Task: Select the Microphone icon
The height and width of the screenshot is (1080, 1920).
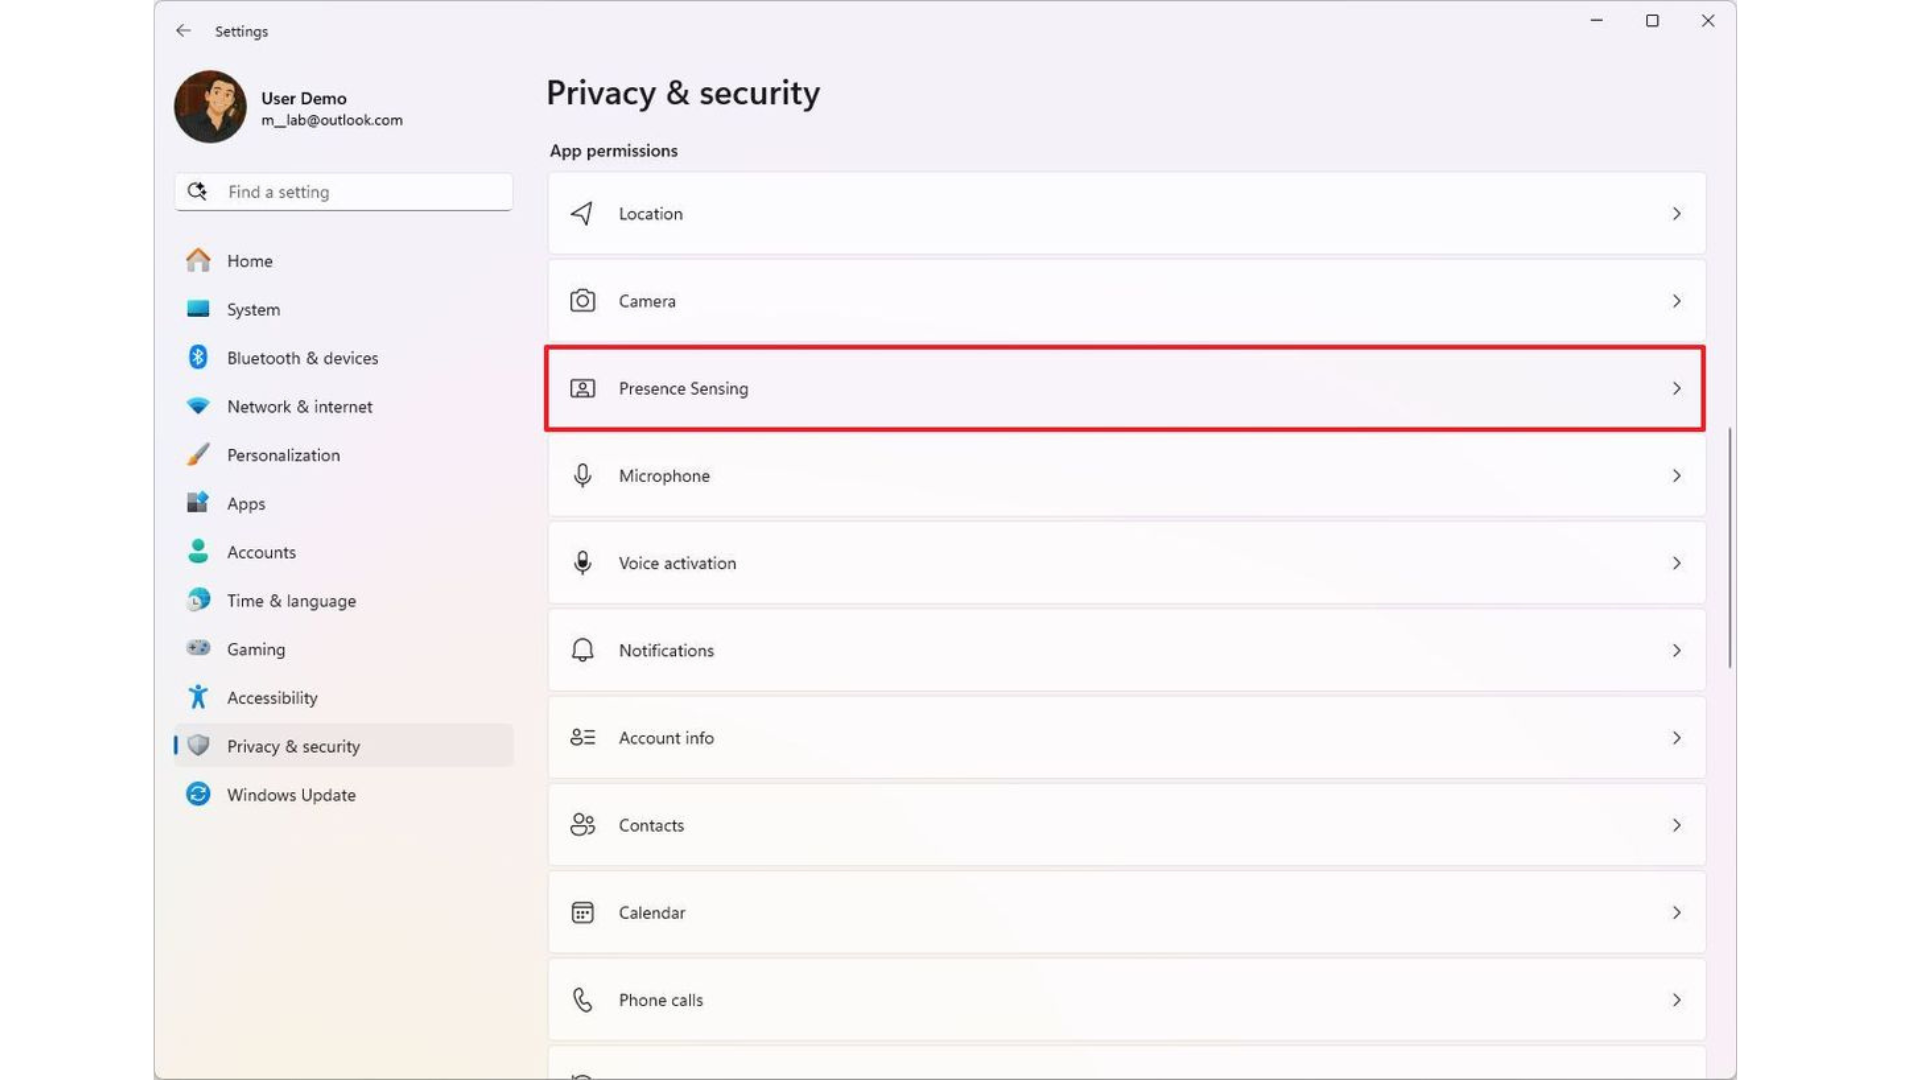Action: coord(581,476)
